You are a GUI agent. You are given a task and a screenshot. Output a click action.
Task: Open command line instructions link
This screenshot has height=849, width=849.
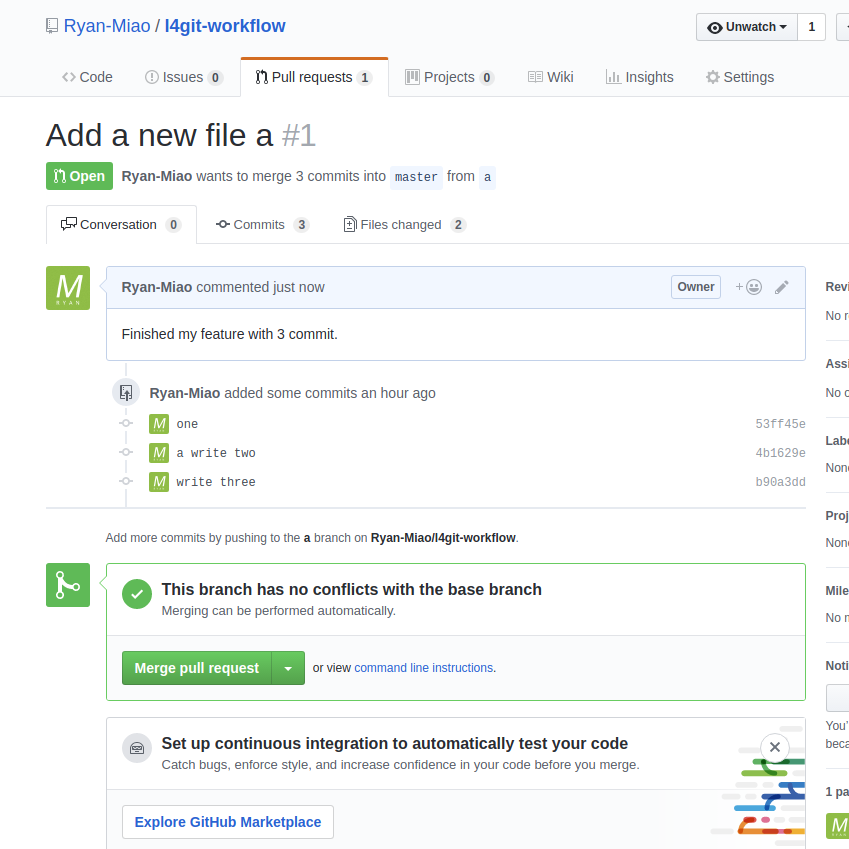click(x=424, y=668)
